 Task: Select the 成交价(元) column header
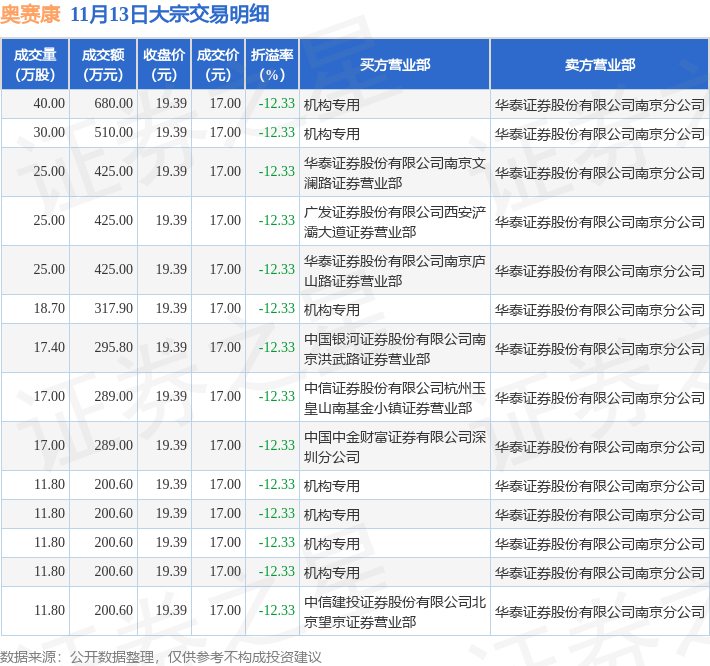(x=218, y=65)
